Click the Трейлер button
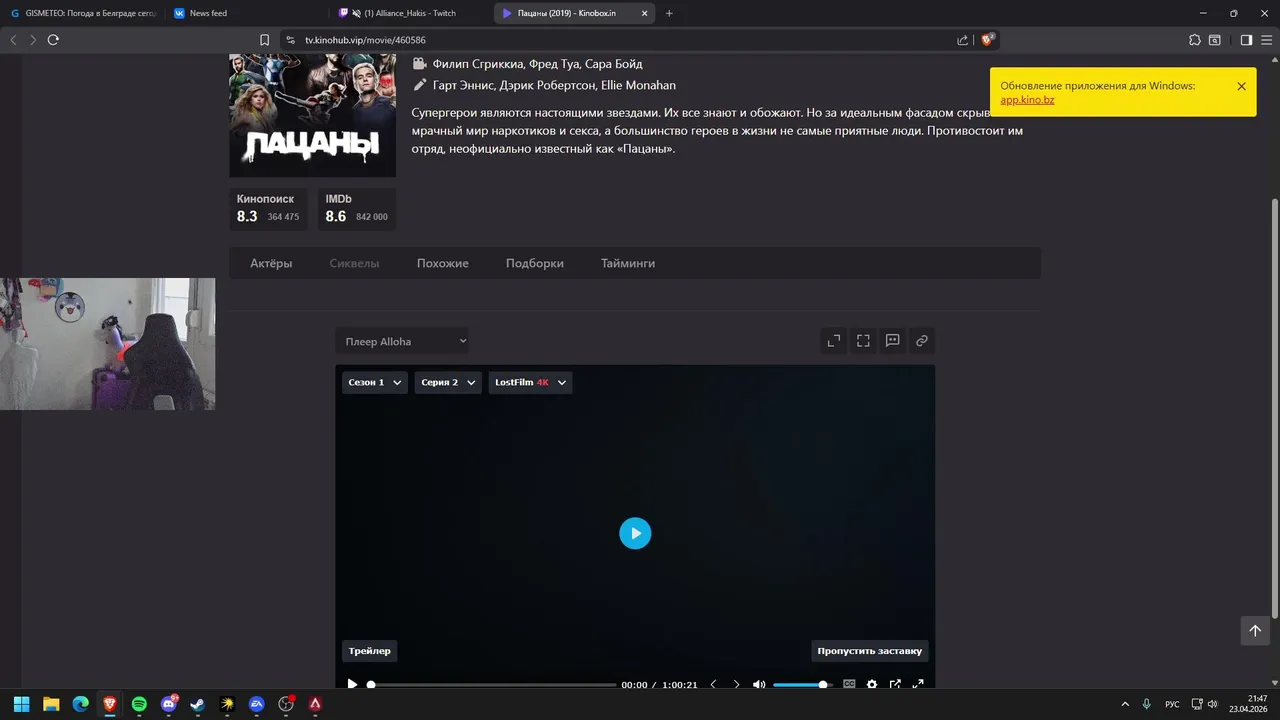 click(x=370, y=651)
